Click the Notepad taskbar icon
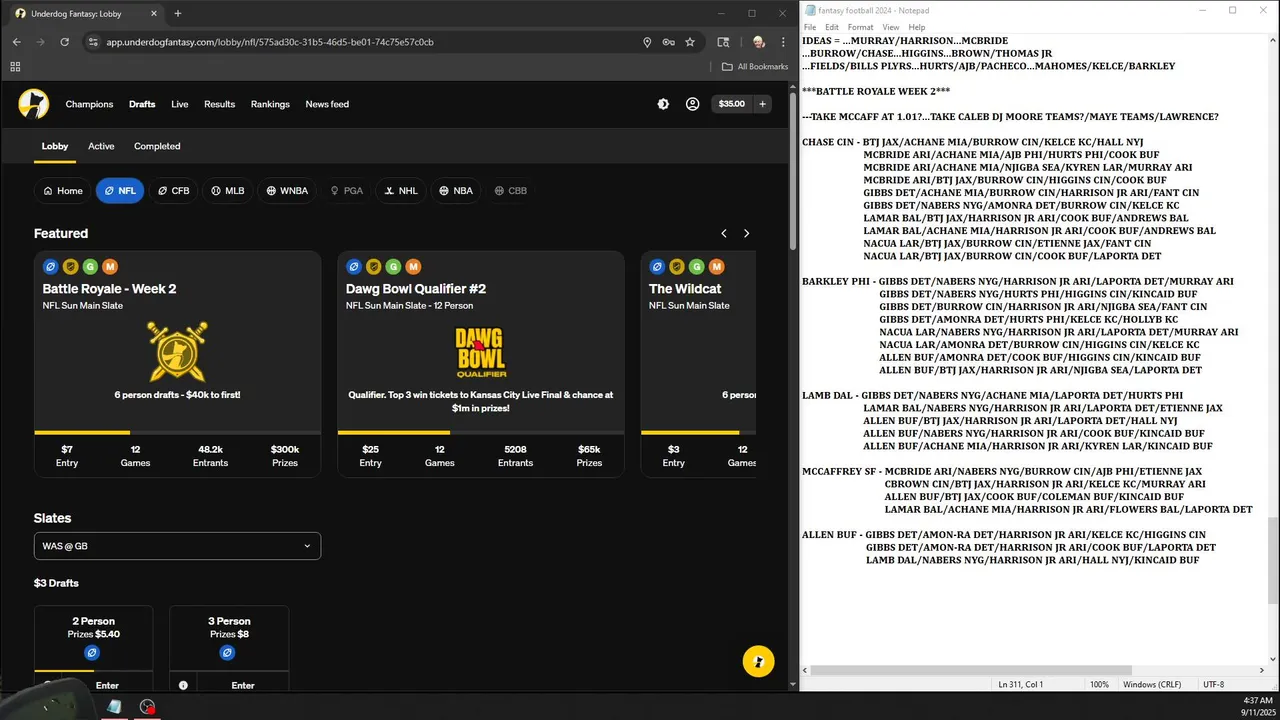This screenshot has width=1280, height=720. (114, 707)
